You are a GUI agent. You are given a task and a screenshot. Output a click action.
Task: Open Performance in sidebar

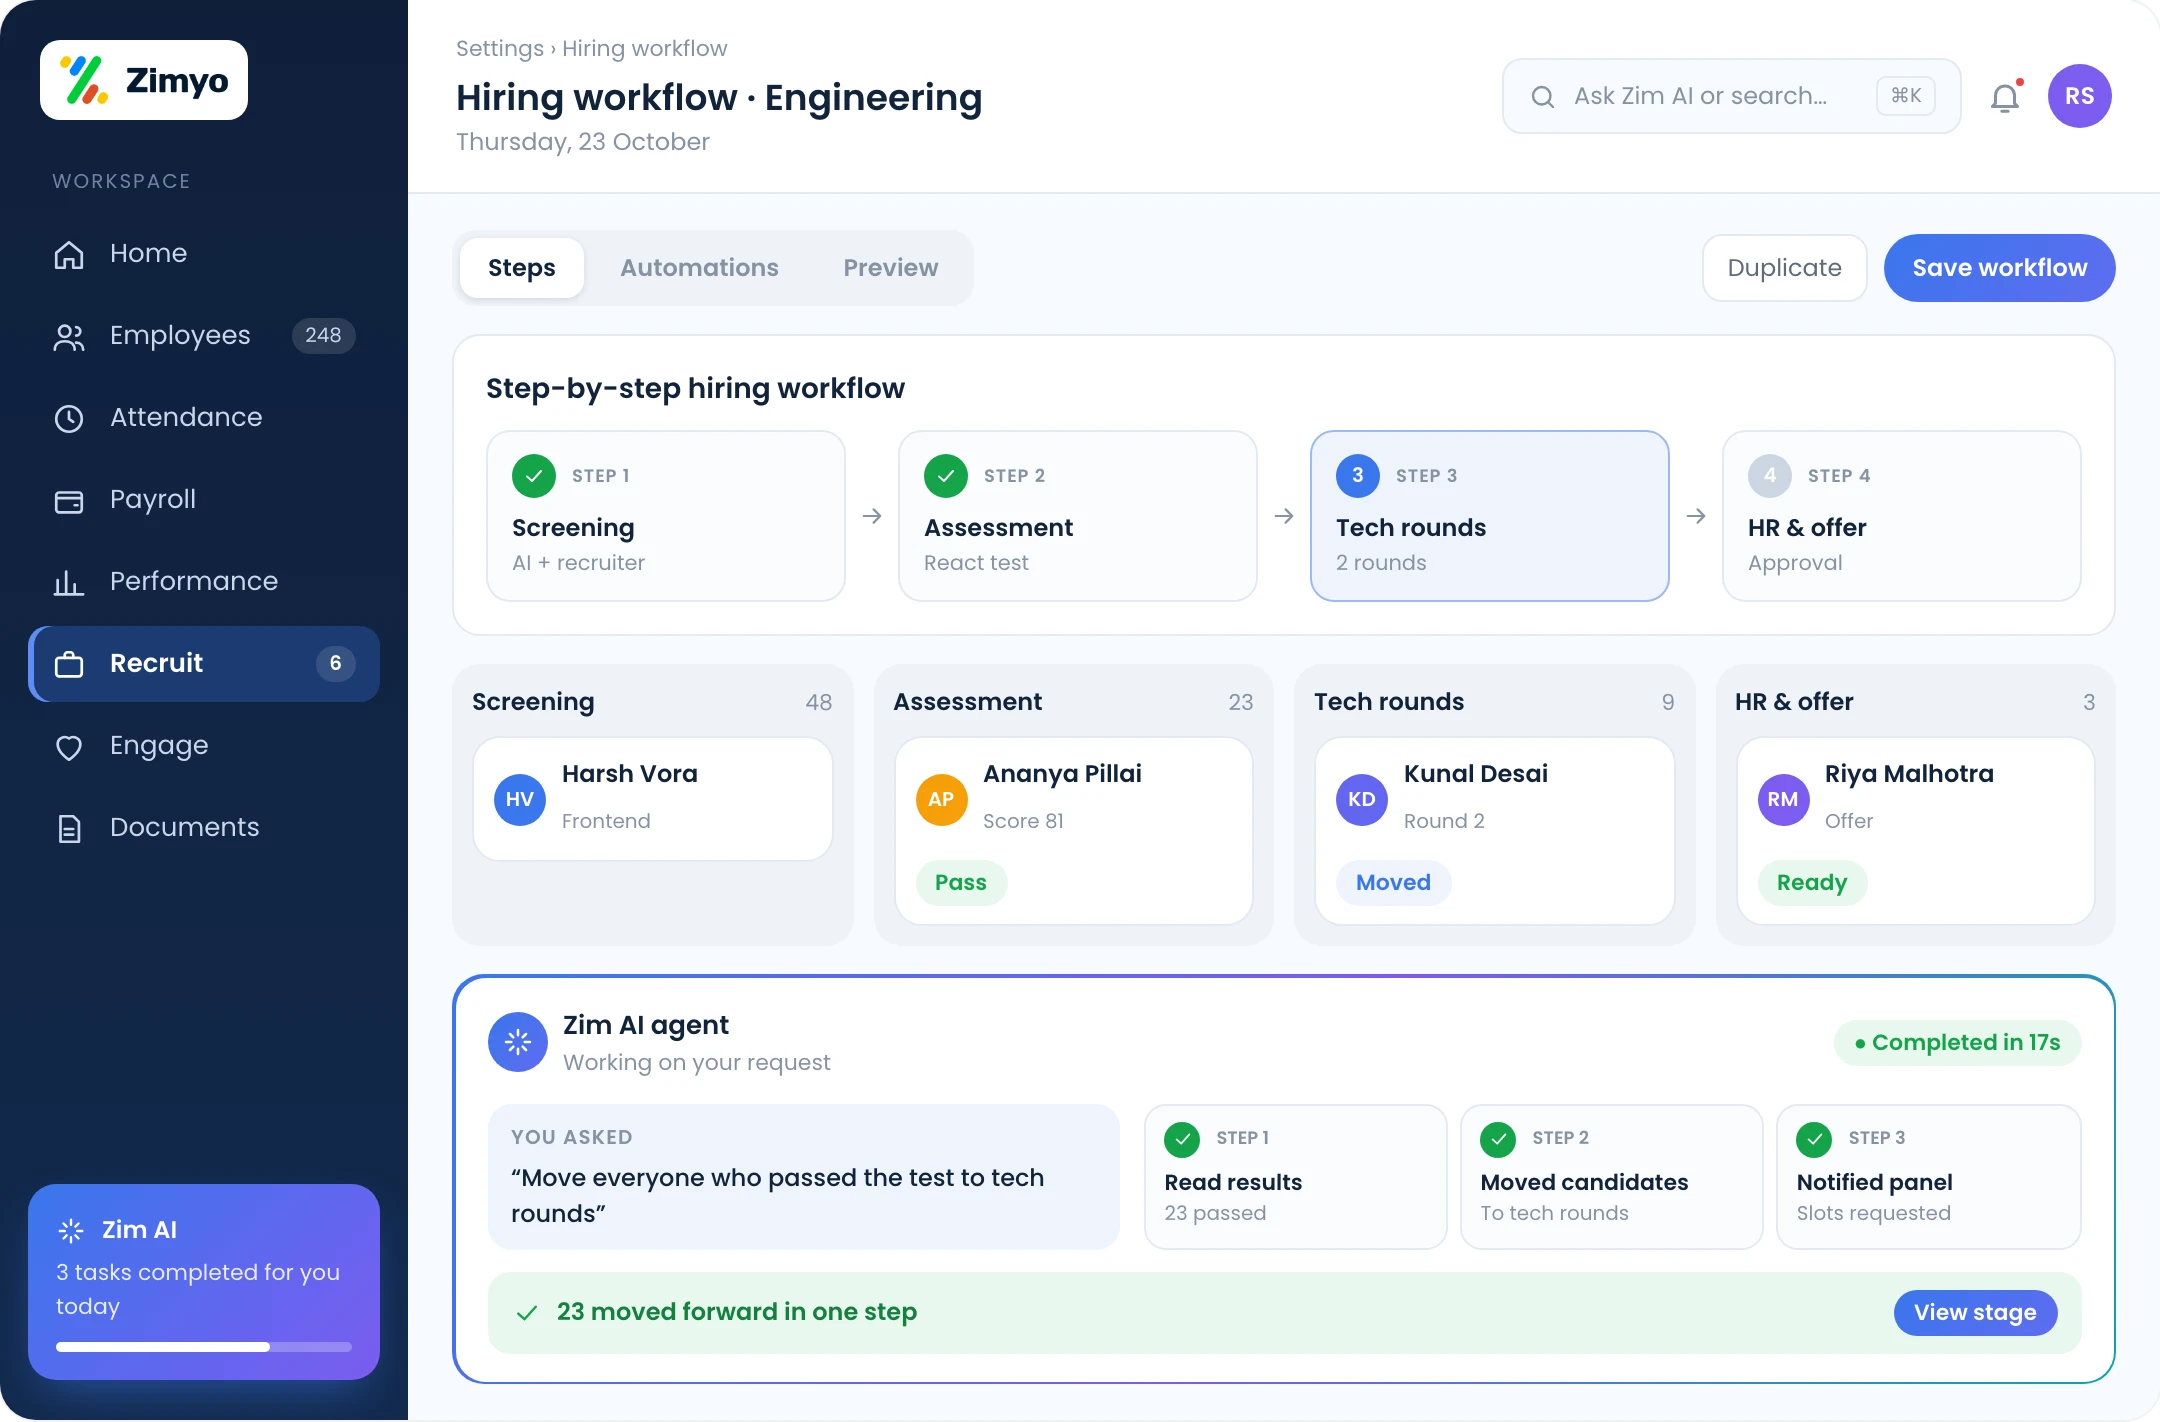pyautogui.click(x=204, y=581)
